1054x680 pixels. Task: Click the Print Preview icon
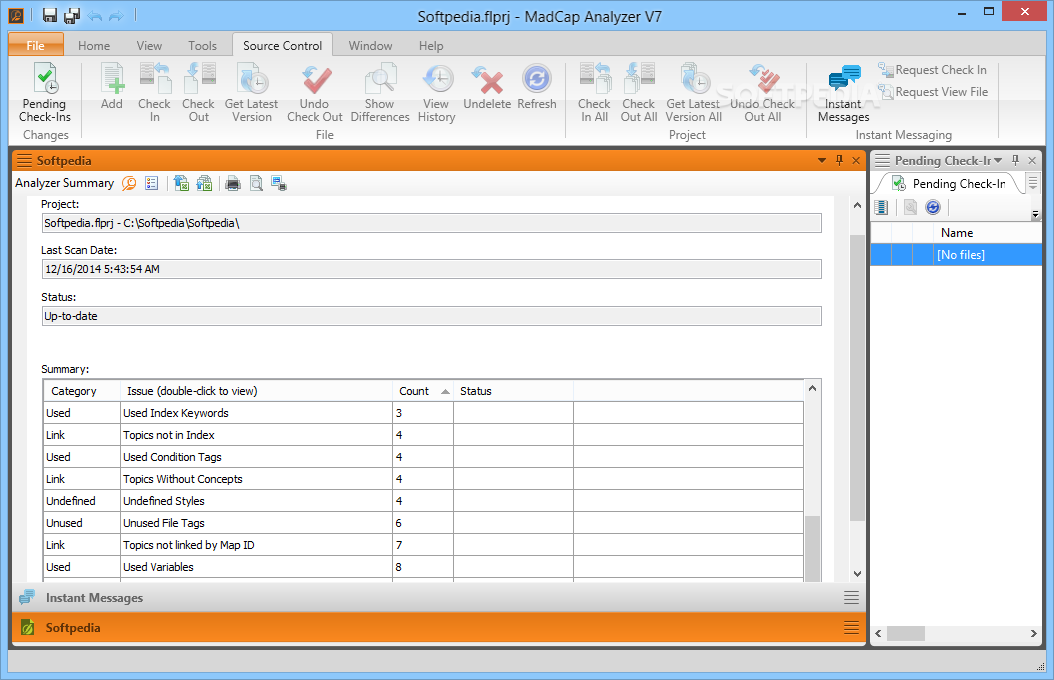[256, 183]
